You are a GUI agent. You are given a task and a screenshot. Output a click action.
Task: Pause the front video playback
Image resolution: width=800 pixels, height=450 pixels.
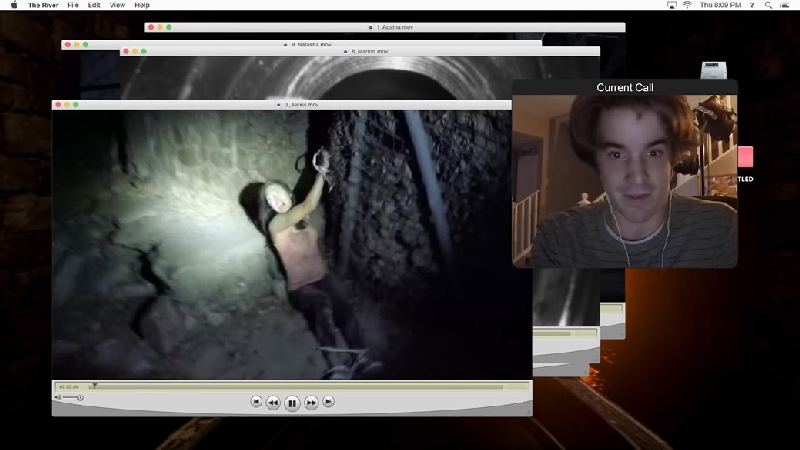[292, 403]
